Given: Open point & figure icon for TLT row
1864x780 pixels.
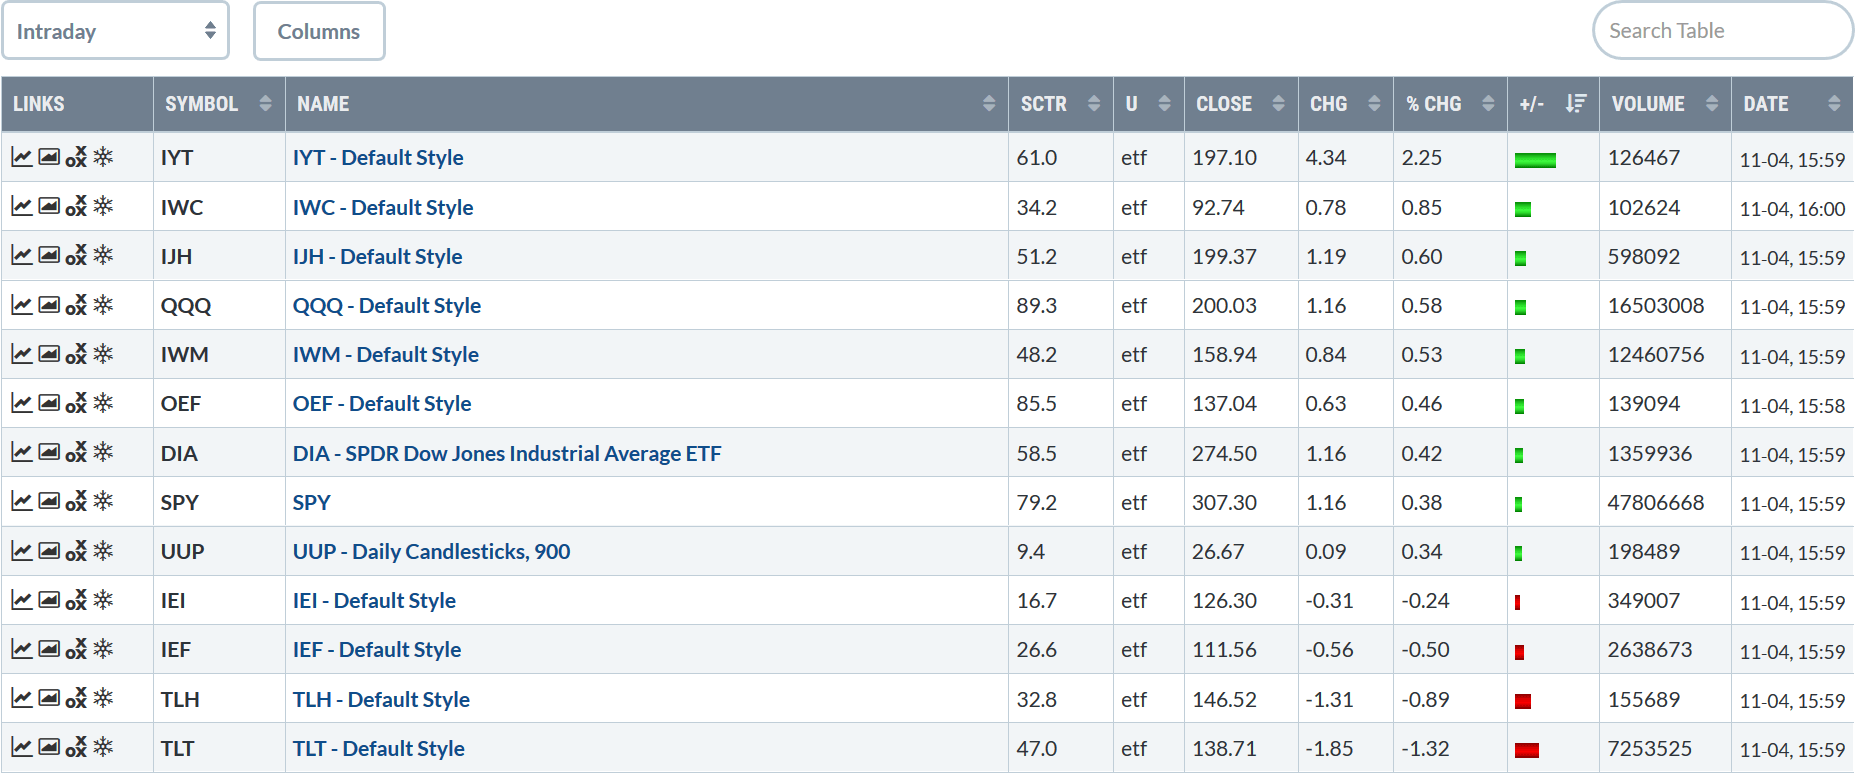Looking at the screenshot, I should (76, 747).
